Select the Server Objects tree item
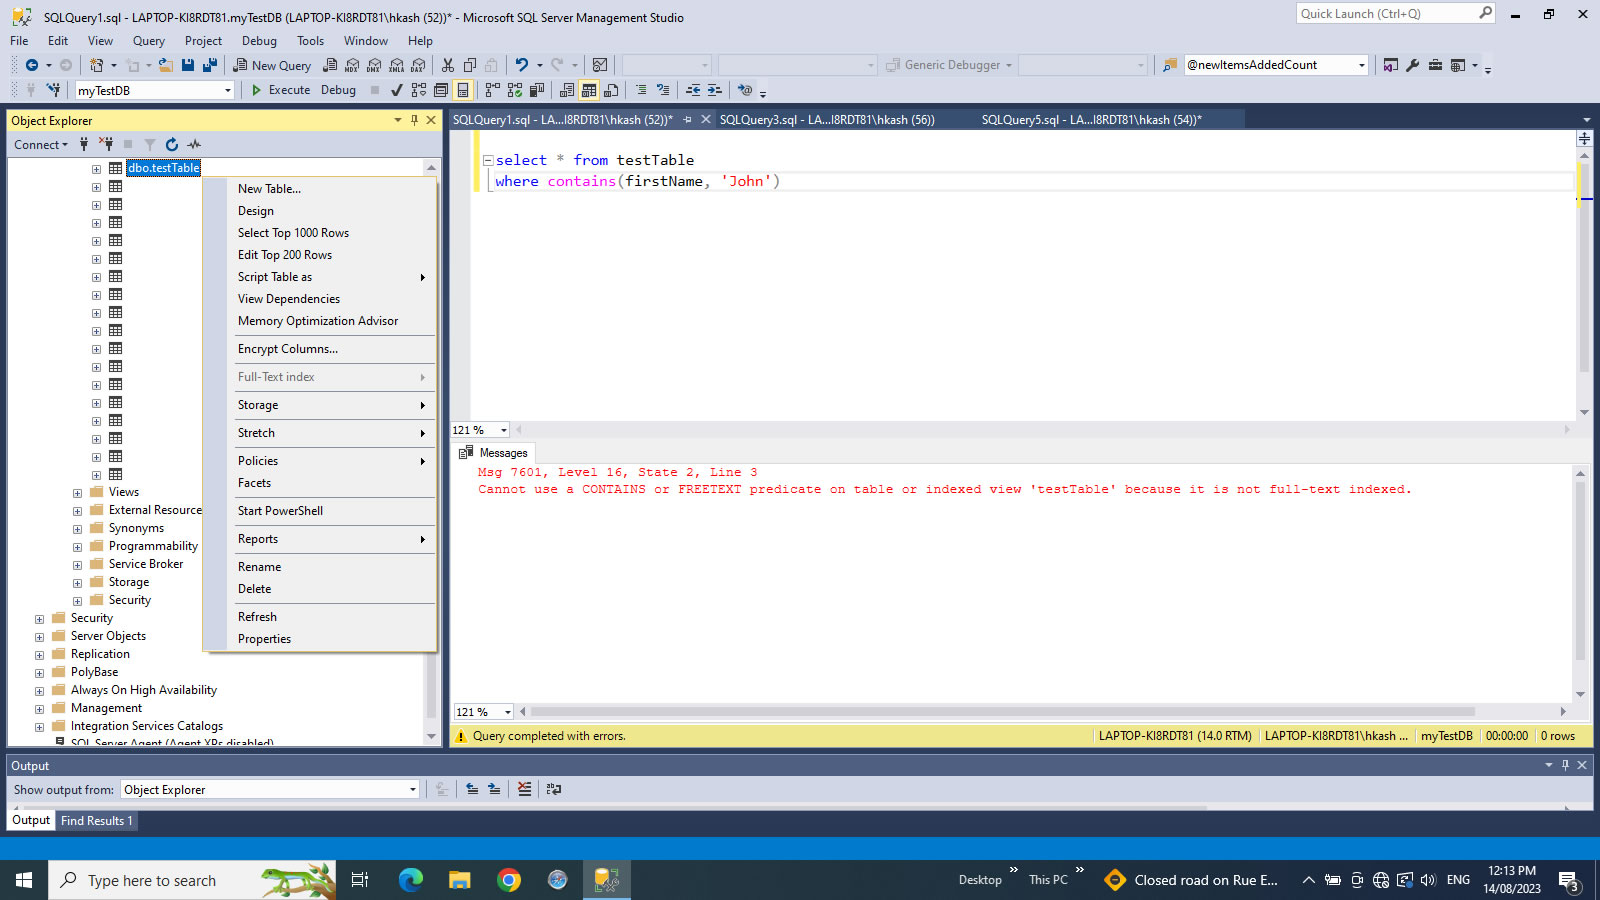 pyautogui.click(x=108, y=637)
